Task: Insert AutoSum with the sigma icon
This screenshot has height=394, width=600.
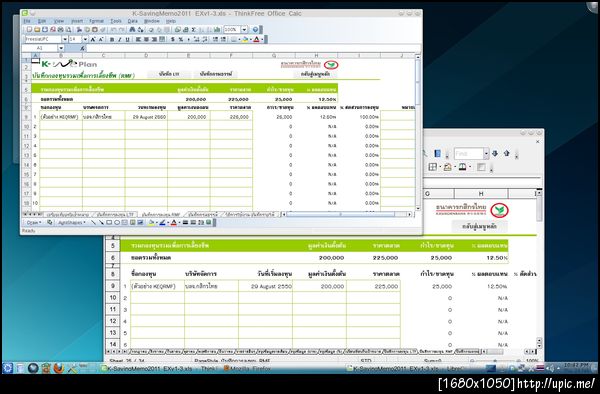Action: 194,29
